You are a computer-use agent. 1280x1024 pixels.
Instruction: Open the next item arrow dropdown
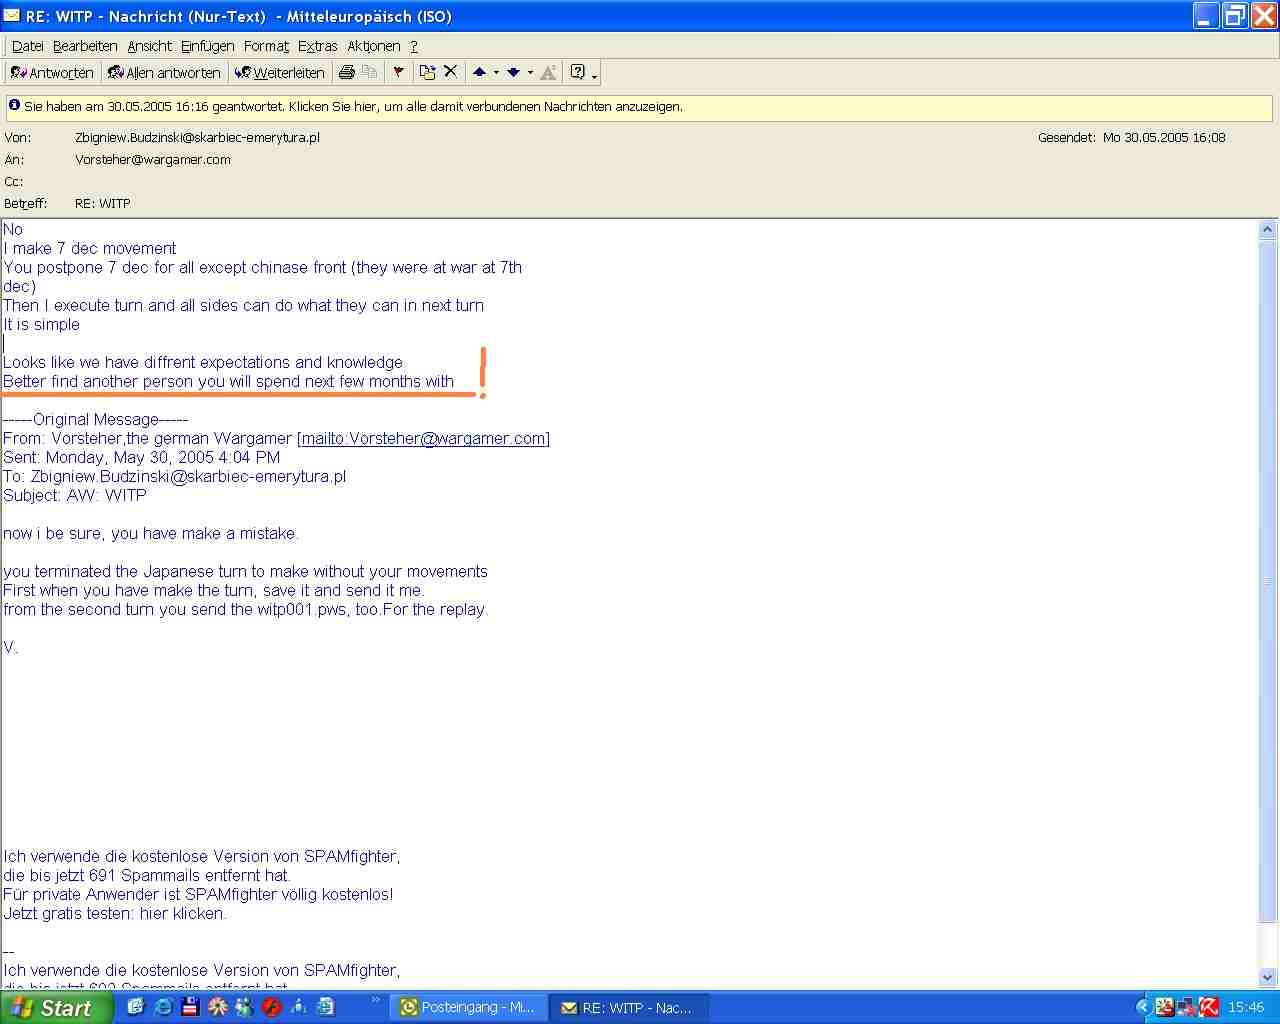click(530, 72)
